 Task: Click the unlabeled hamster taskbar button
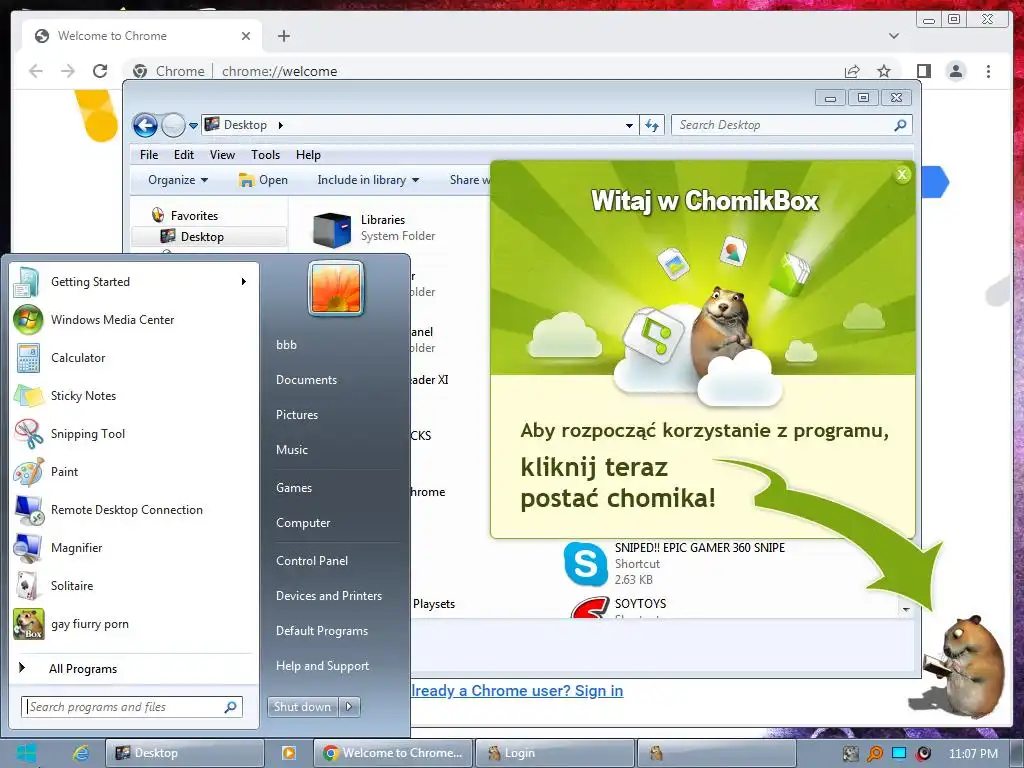(x=716, y=753)
